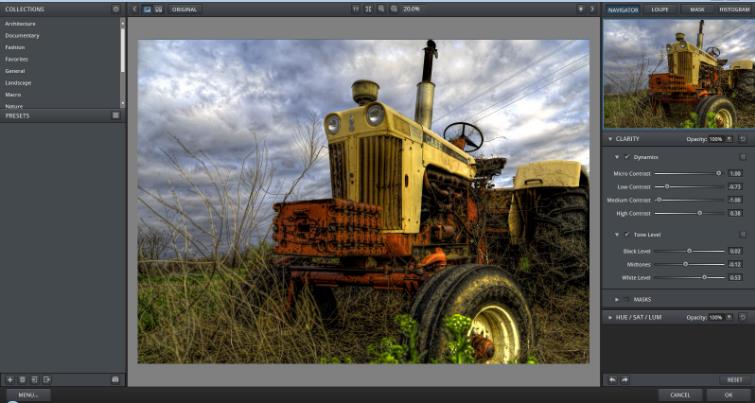Switch to split compare view
This screenshot has height=403, width=755.
coord(158,9)
